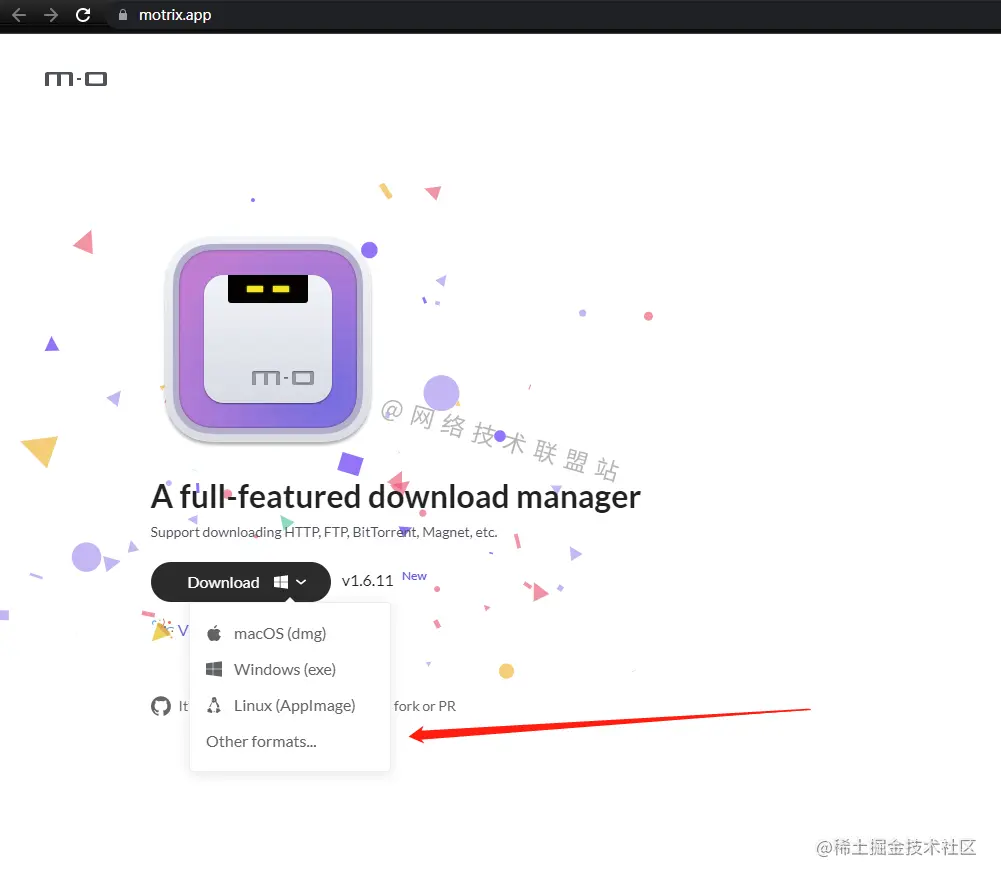
Task: Toggle the Download dropdown chevron
Action: (x=301, y=582)
